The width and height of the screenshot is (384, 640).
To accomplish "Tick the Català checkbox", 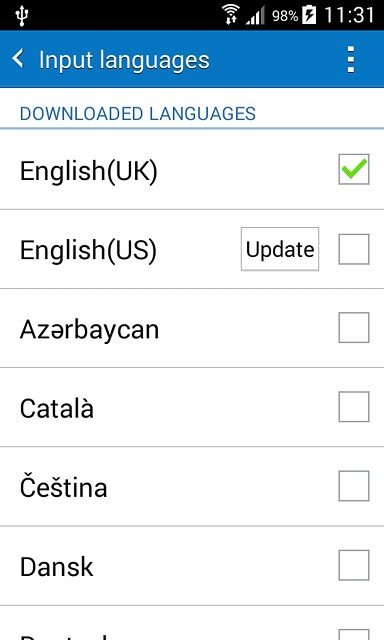I will pos(354,407).
